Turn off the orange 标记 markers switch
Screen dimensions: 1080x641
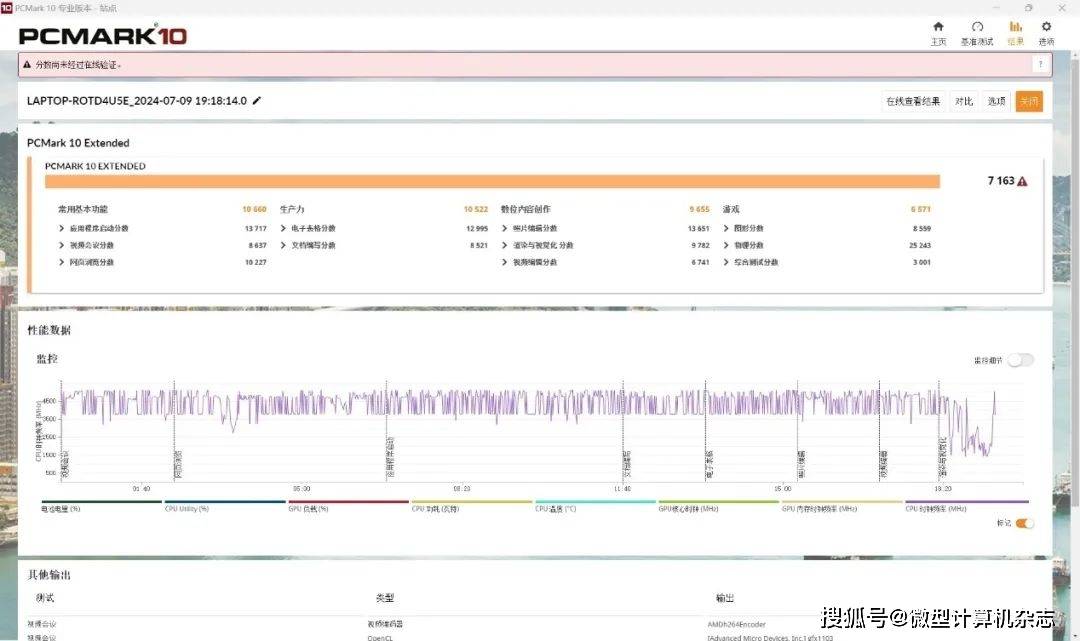pyautogui.click(x=1025, y=523)
